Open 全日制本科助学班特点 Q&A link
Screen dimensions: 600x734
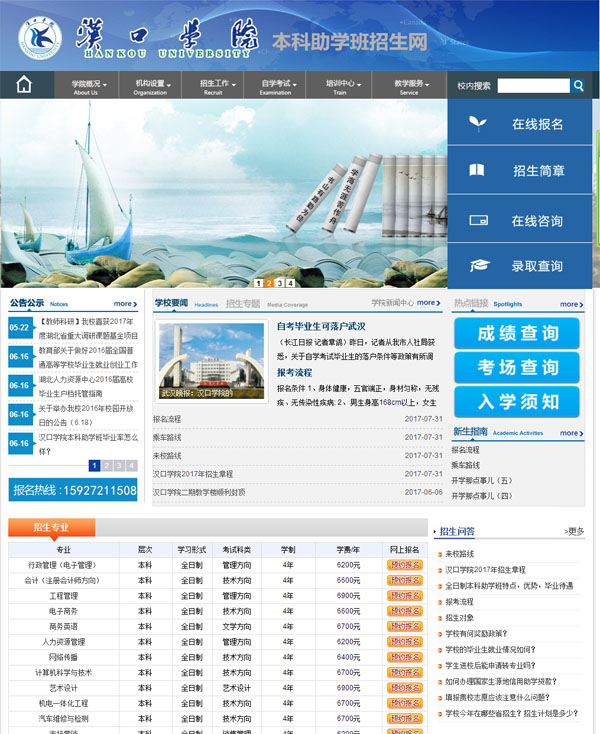[x=509, y=586]
